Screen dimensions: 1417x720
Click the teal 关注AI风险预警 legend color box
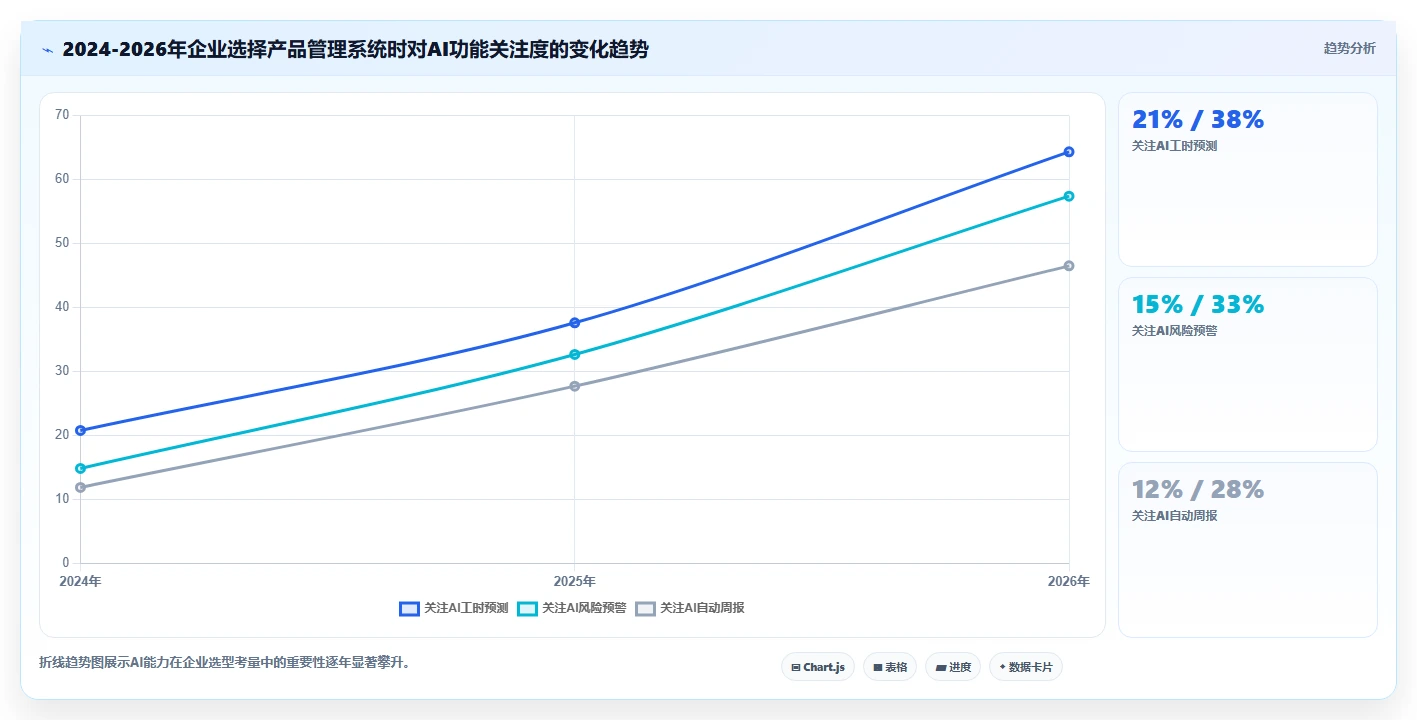pyautogui.click(x=527, y=608)
